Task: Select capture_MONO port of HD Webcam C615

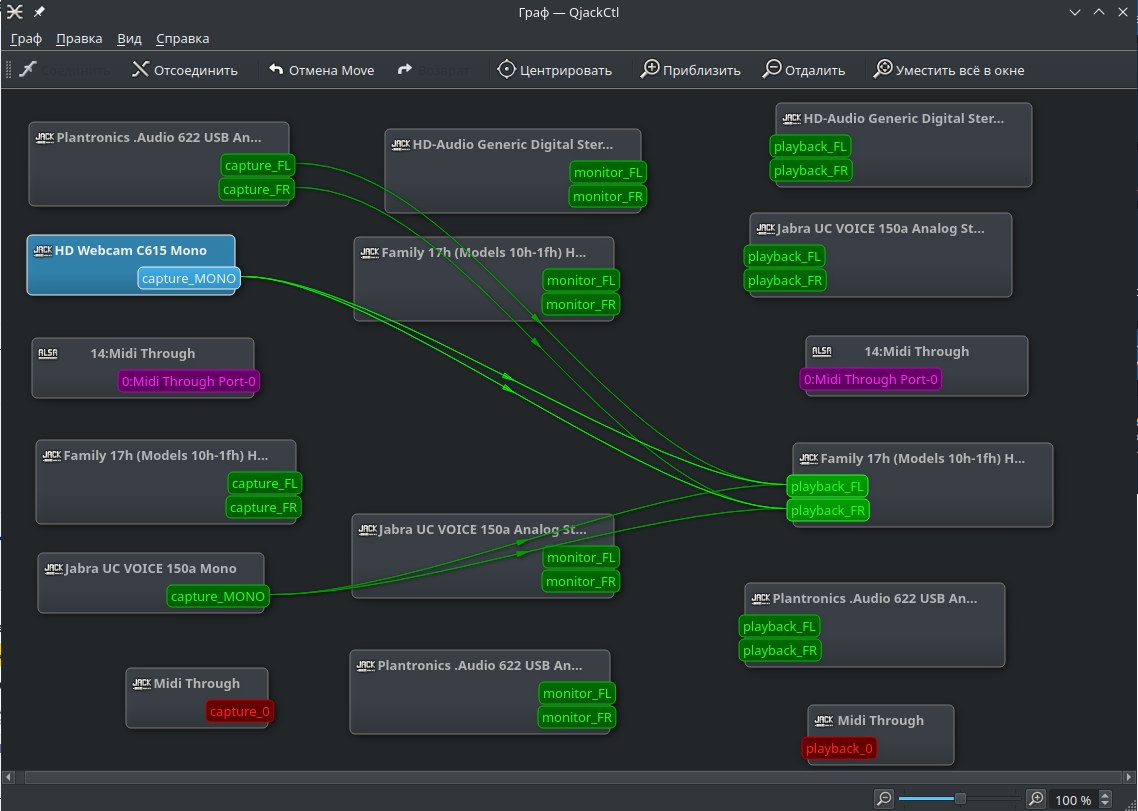Action: (189, 278)
